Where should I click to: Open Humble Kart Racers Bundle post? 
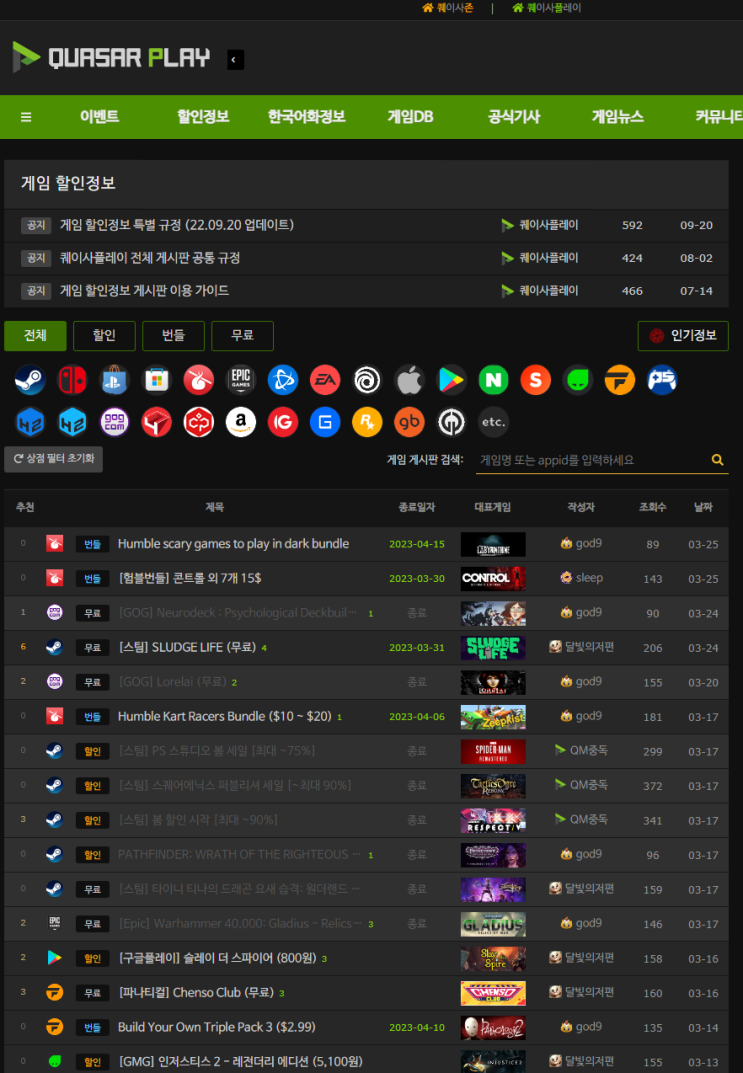(x=224, y=716)
